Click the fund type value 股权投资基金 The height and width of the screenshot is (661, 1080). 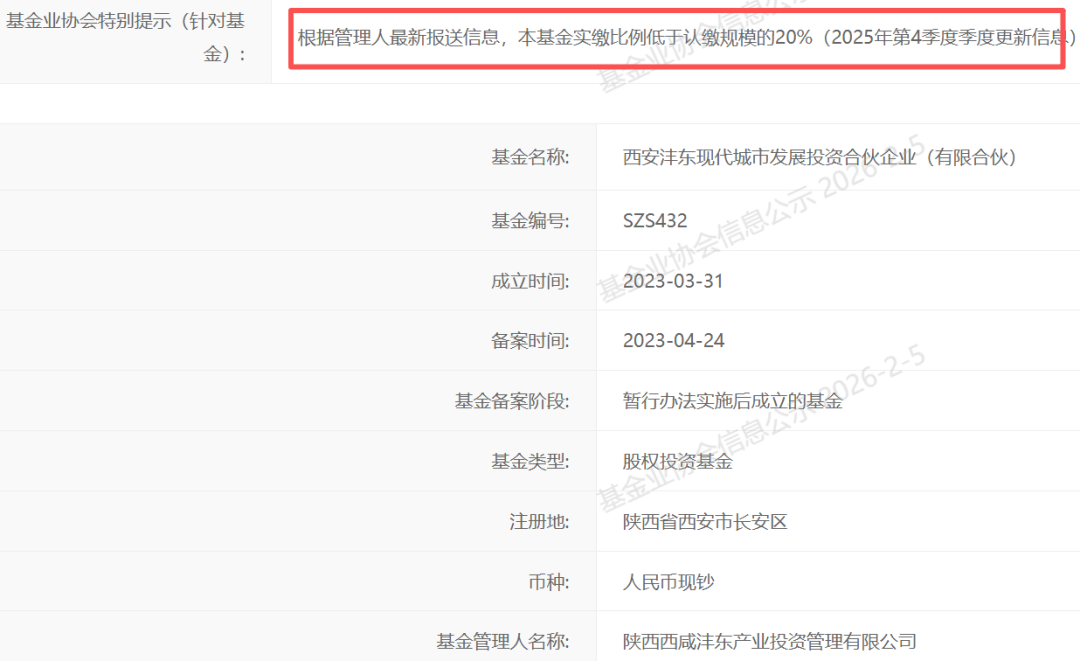[x=678, y=461]
